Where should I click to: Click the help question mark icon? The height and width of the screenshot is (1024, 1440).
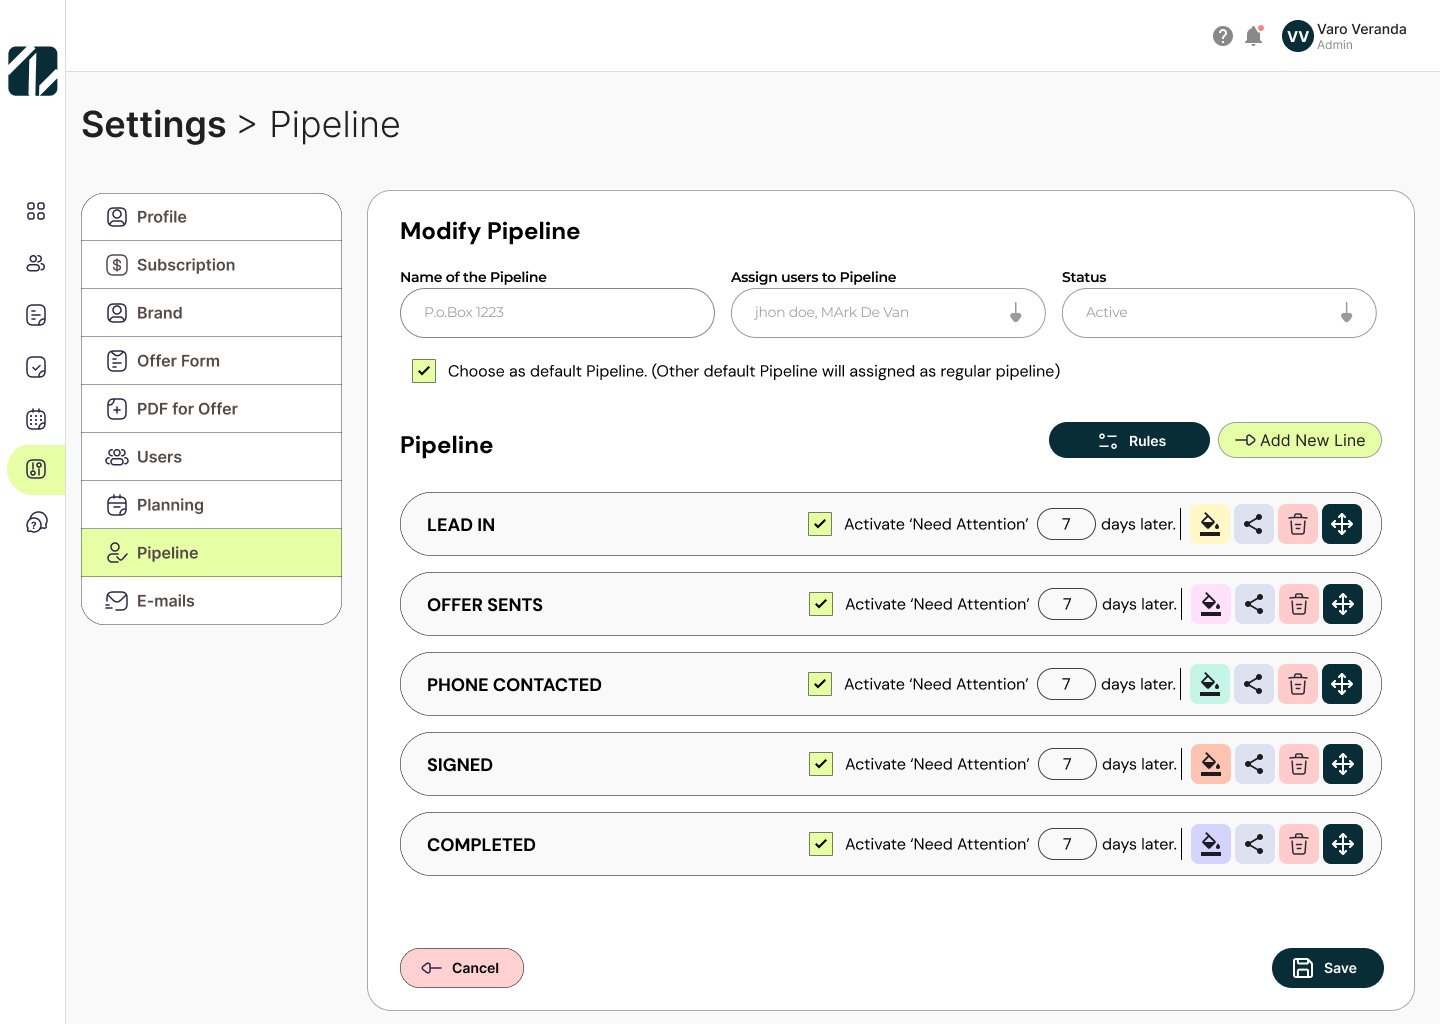click(1222, 36)
